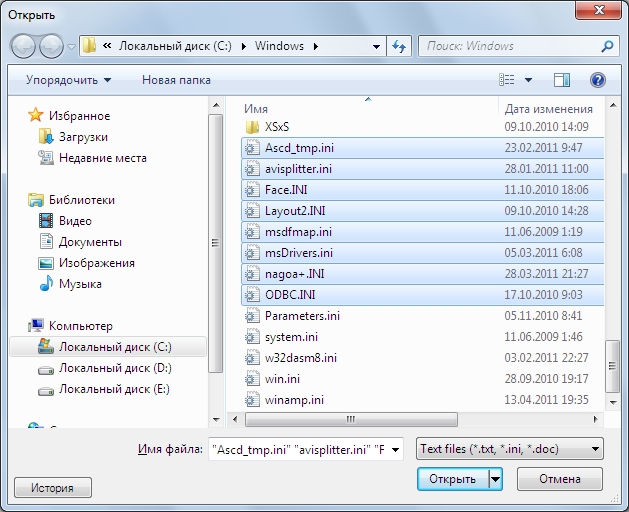The height and width of the screenshot is (512, 629).
Task: Open the address bar history dropdown
Action: (376, 47)
